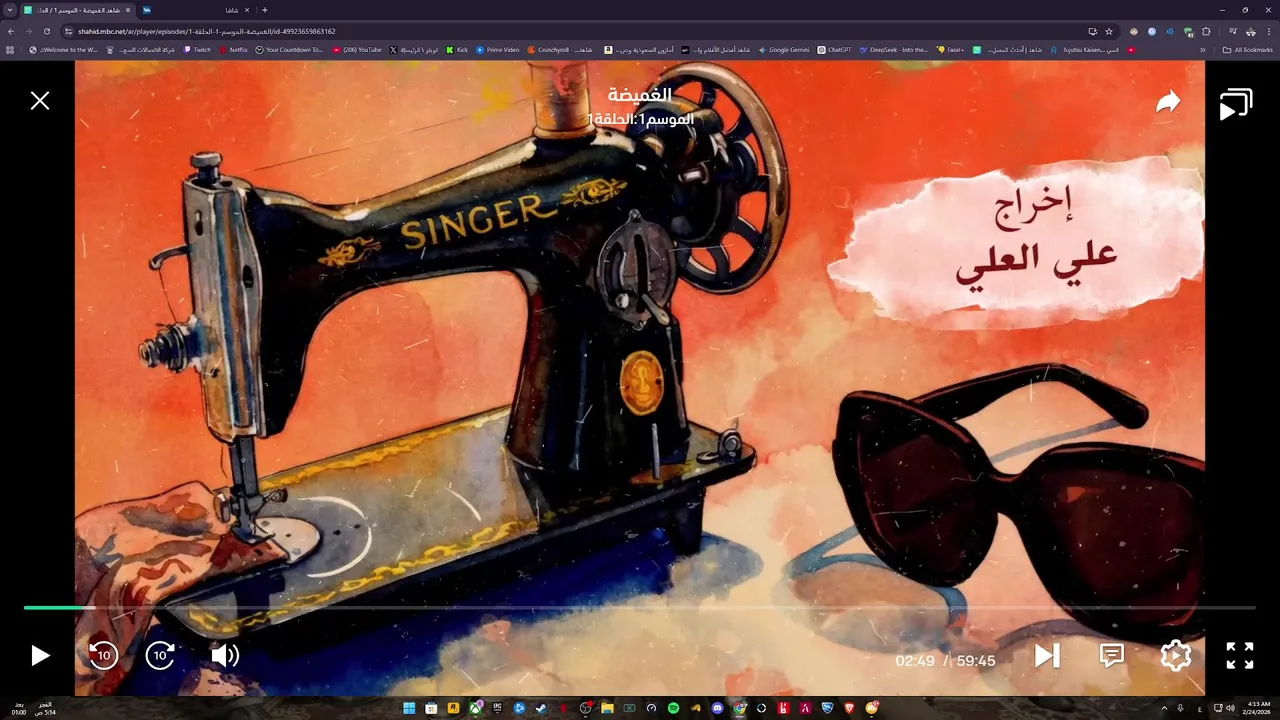Go back to the previous page
Viewport: 1280px width, 720px height.
click(x=11, y=31)
